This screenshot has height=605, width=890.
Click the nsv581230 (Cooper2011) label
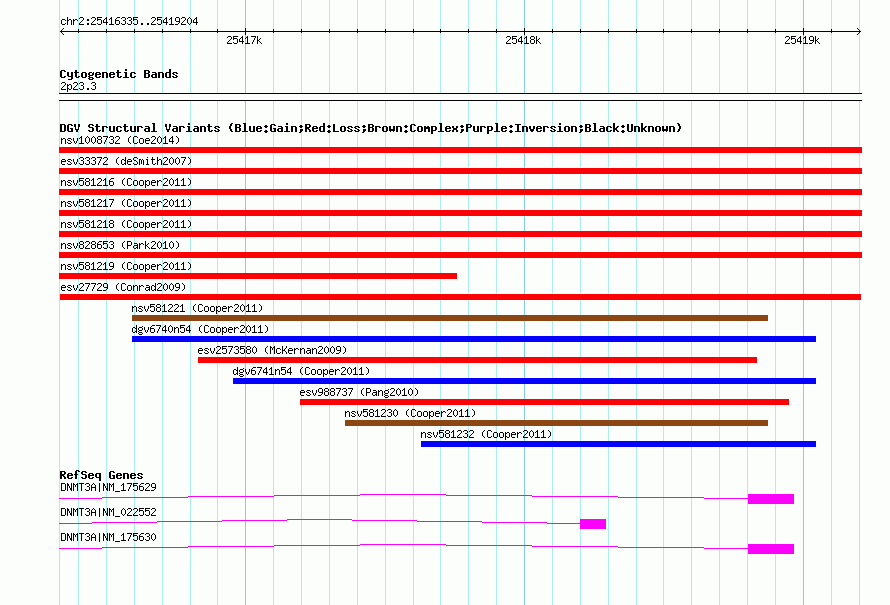point(410,413)
